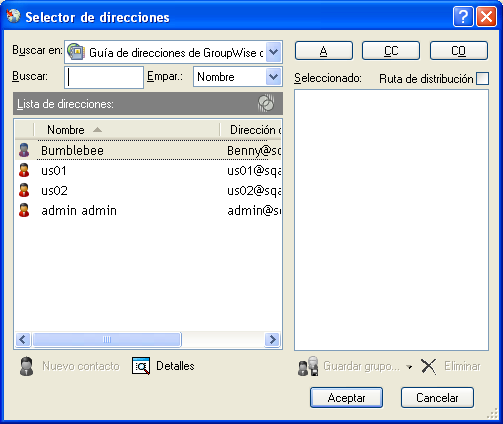Click the admin@ email address cell
Screen dimensions: 503x424
[254, 211]
